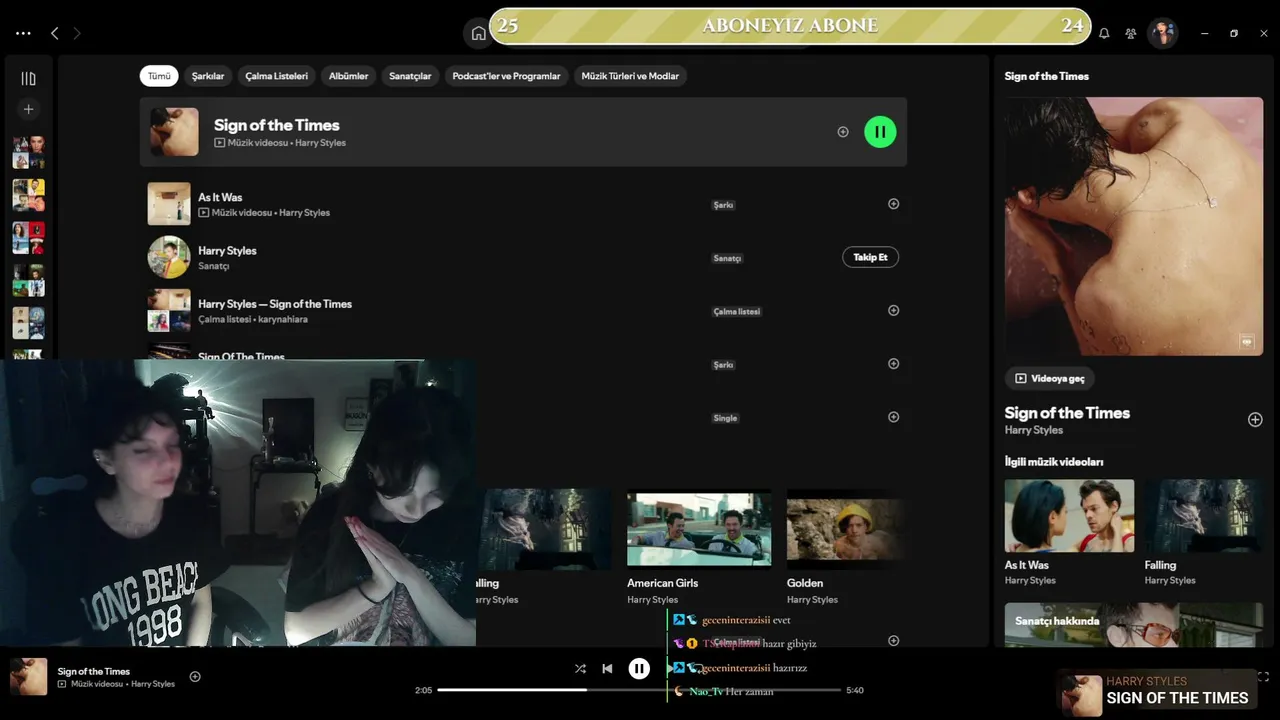Go back with the left arrow
Screen dimensions: 1280x720
pos(55,33)
